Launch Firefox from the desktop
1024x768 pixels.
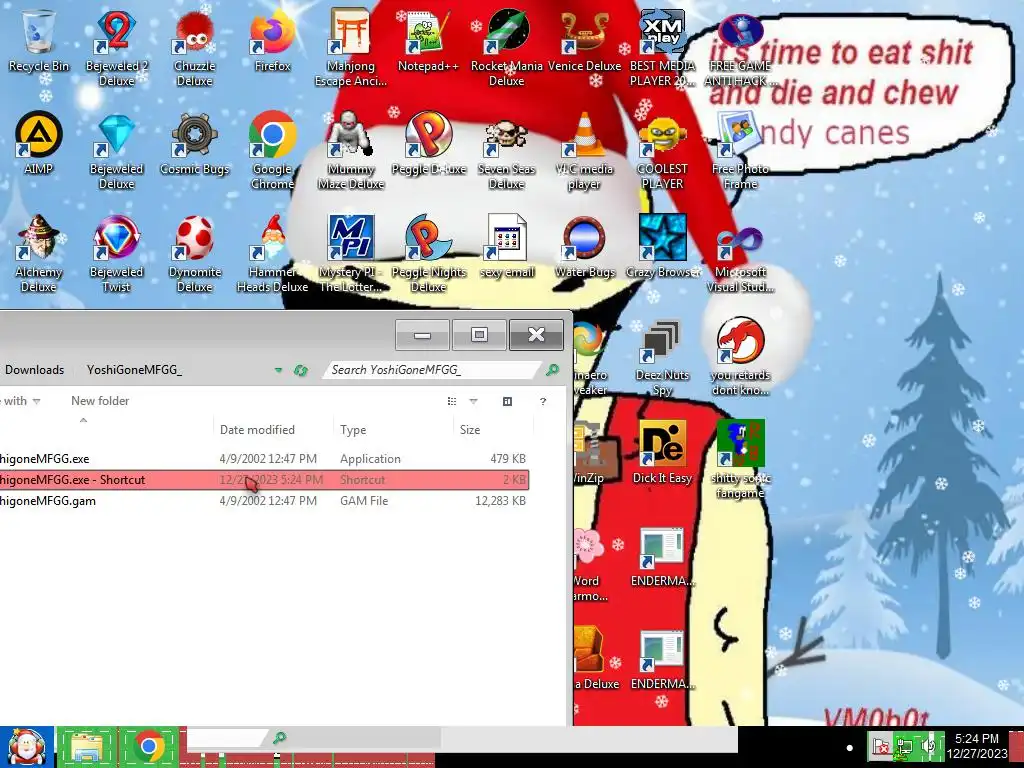pyautogui.click(x=272, y=40)
